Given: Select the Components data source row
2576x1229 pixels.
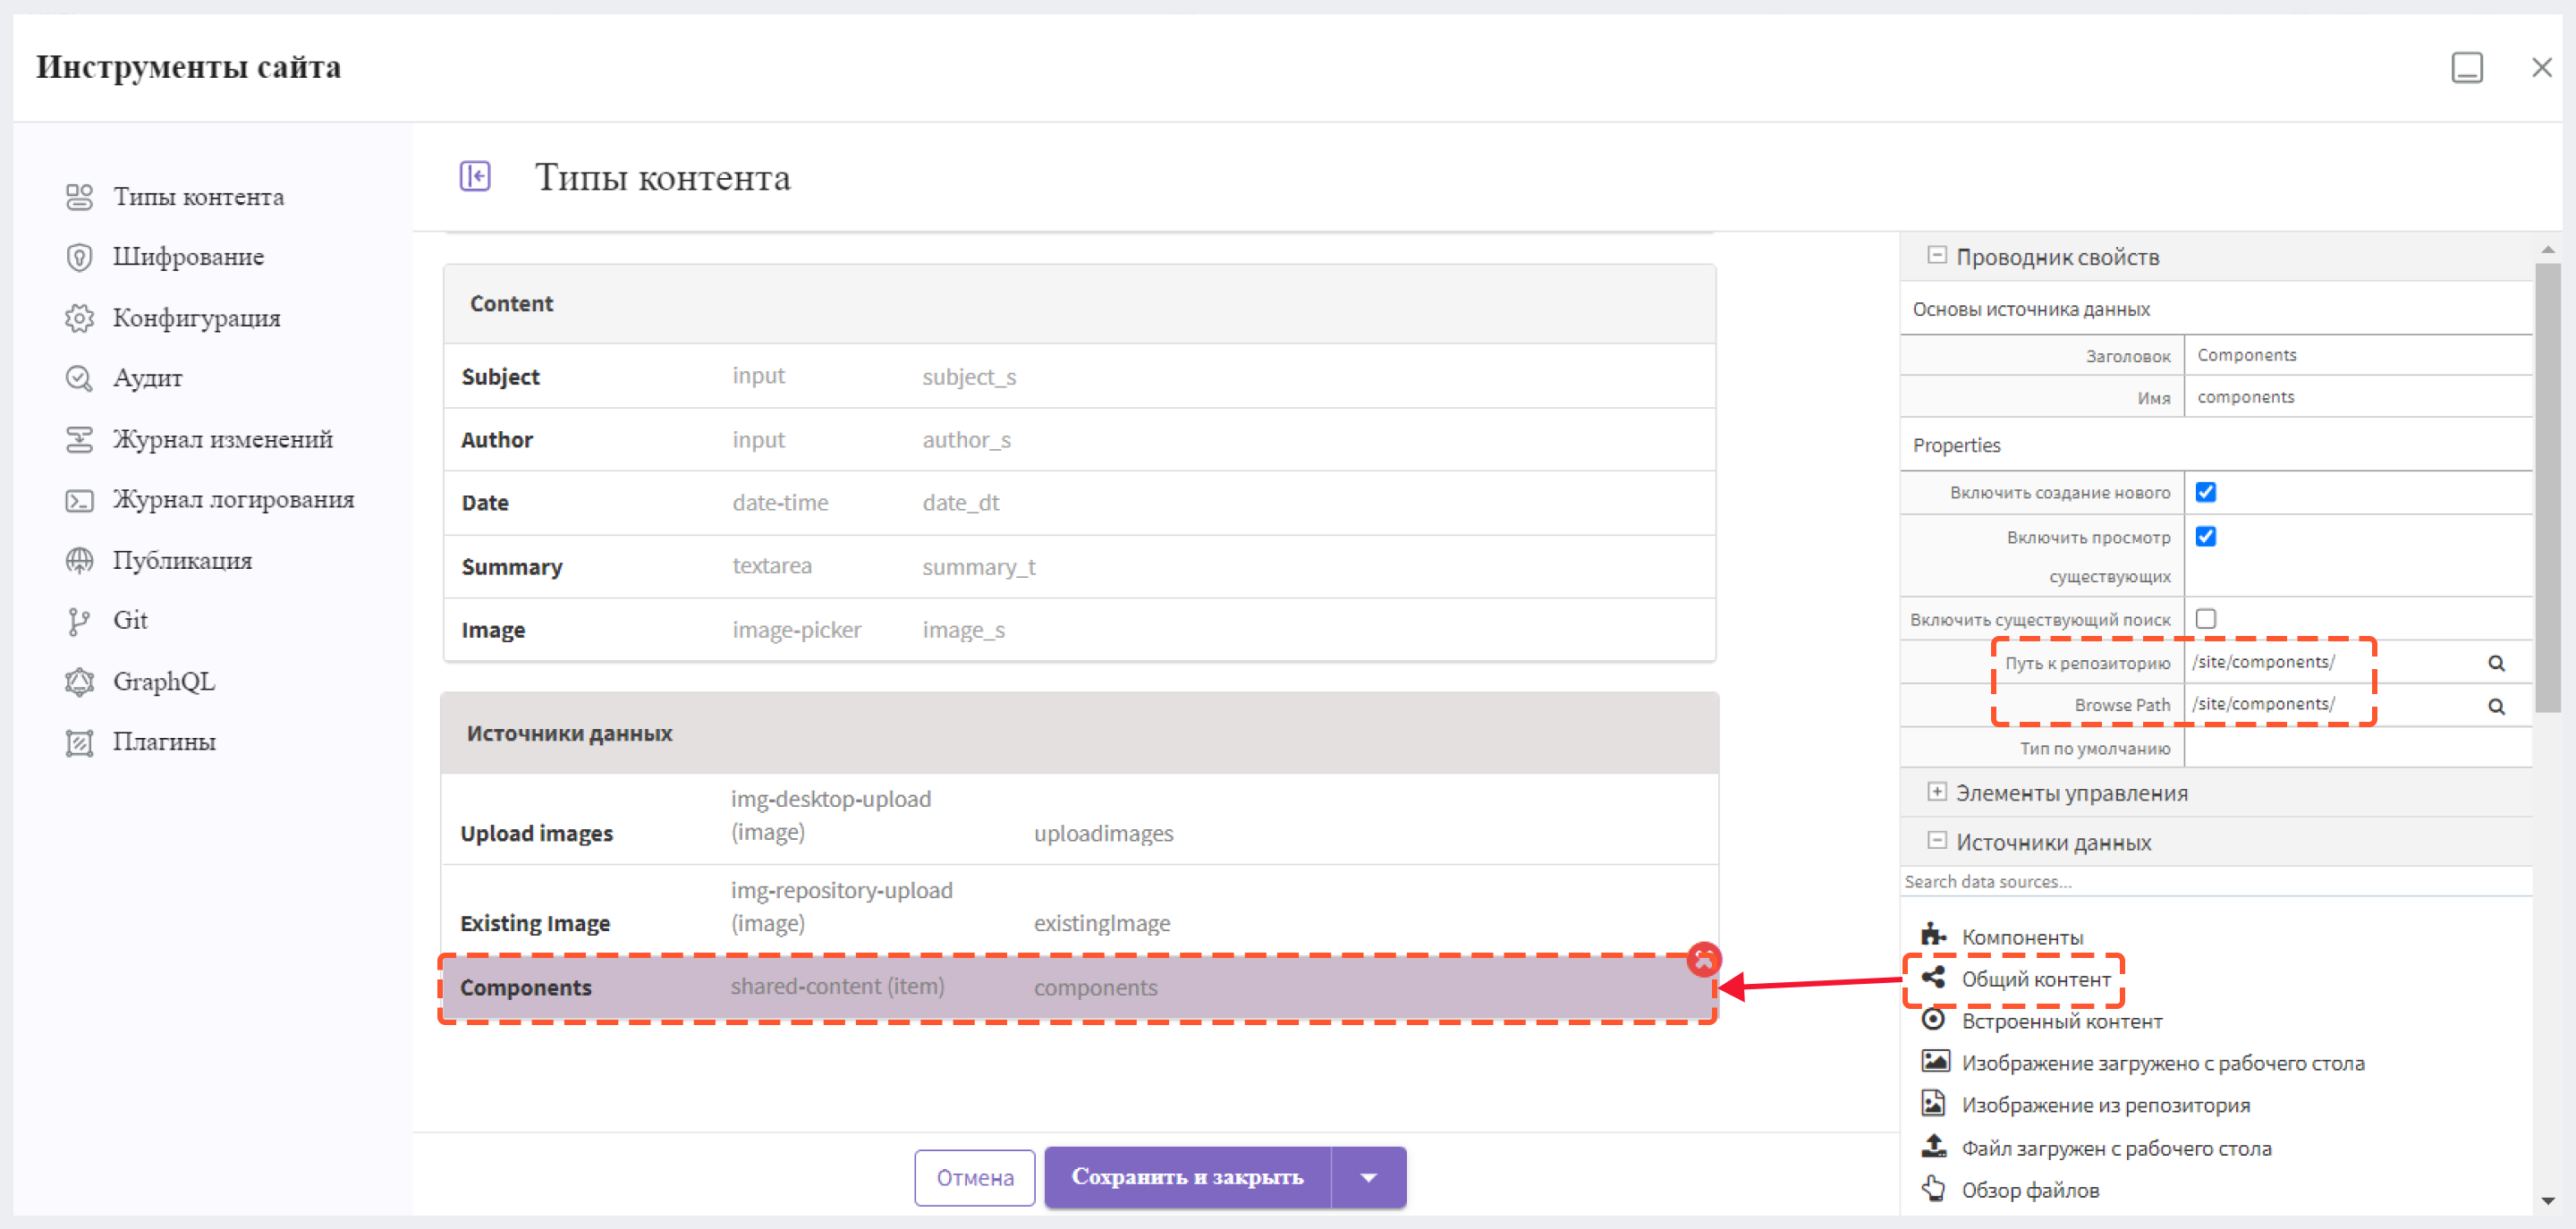Looking at the screenshot, I should [1078, 988].
